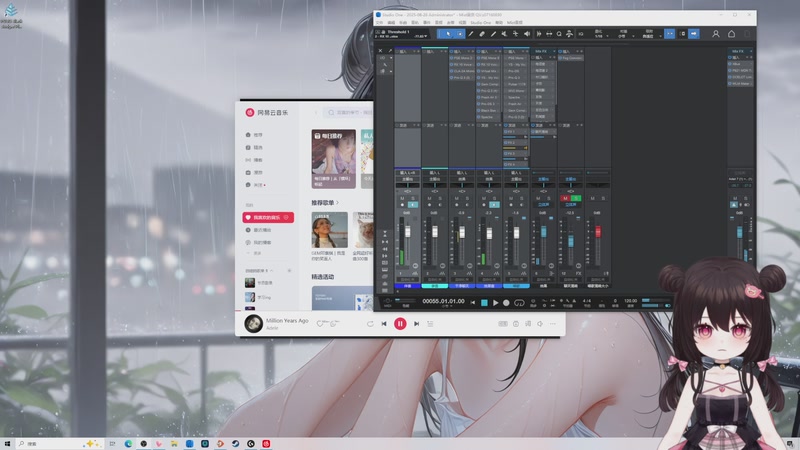Click the home start-page icon in Studio One
The image size is (800, 450).
click(x=731, y=34)
